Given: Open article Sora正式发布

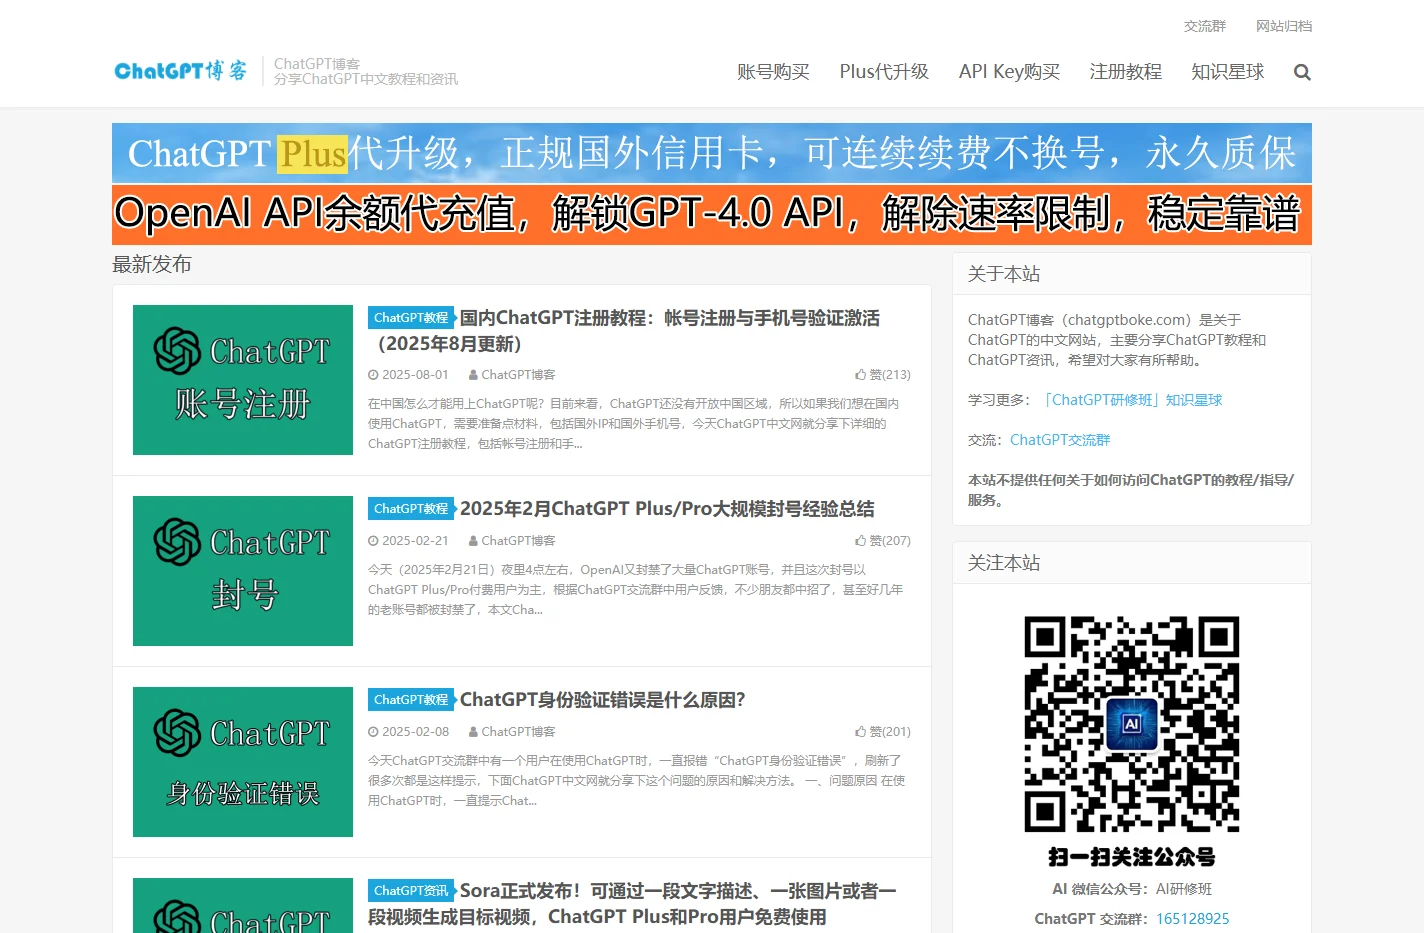Looking at the screenshot, I should [632, 904].
